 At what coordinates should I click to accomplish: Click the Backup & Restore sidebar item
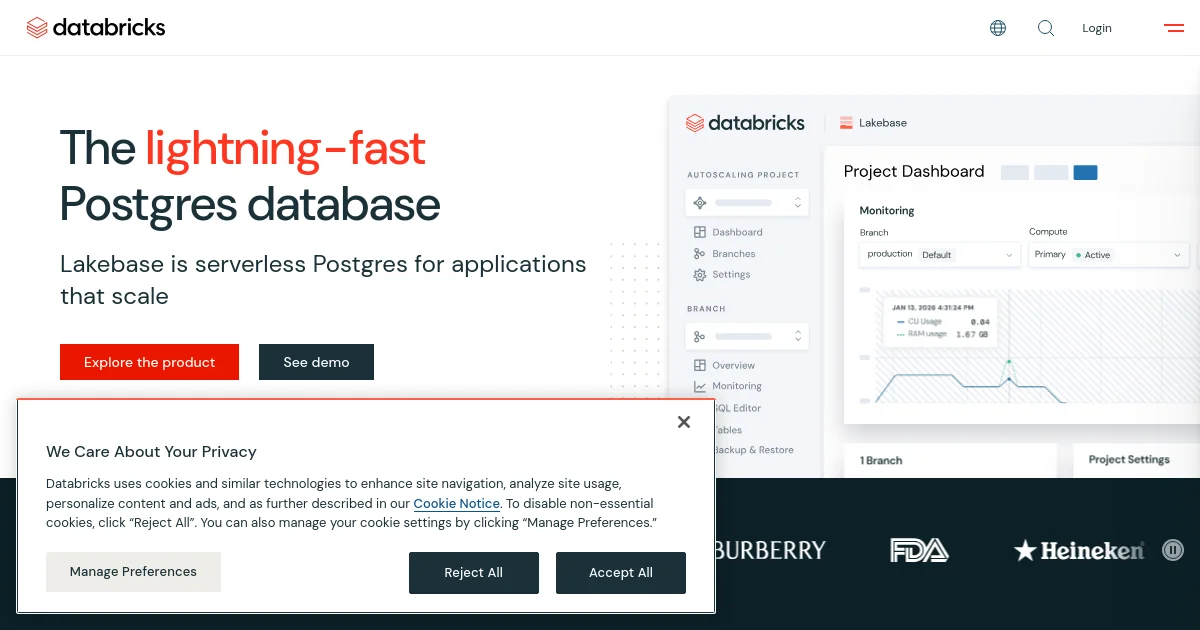click(x=754, y=450)
